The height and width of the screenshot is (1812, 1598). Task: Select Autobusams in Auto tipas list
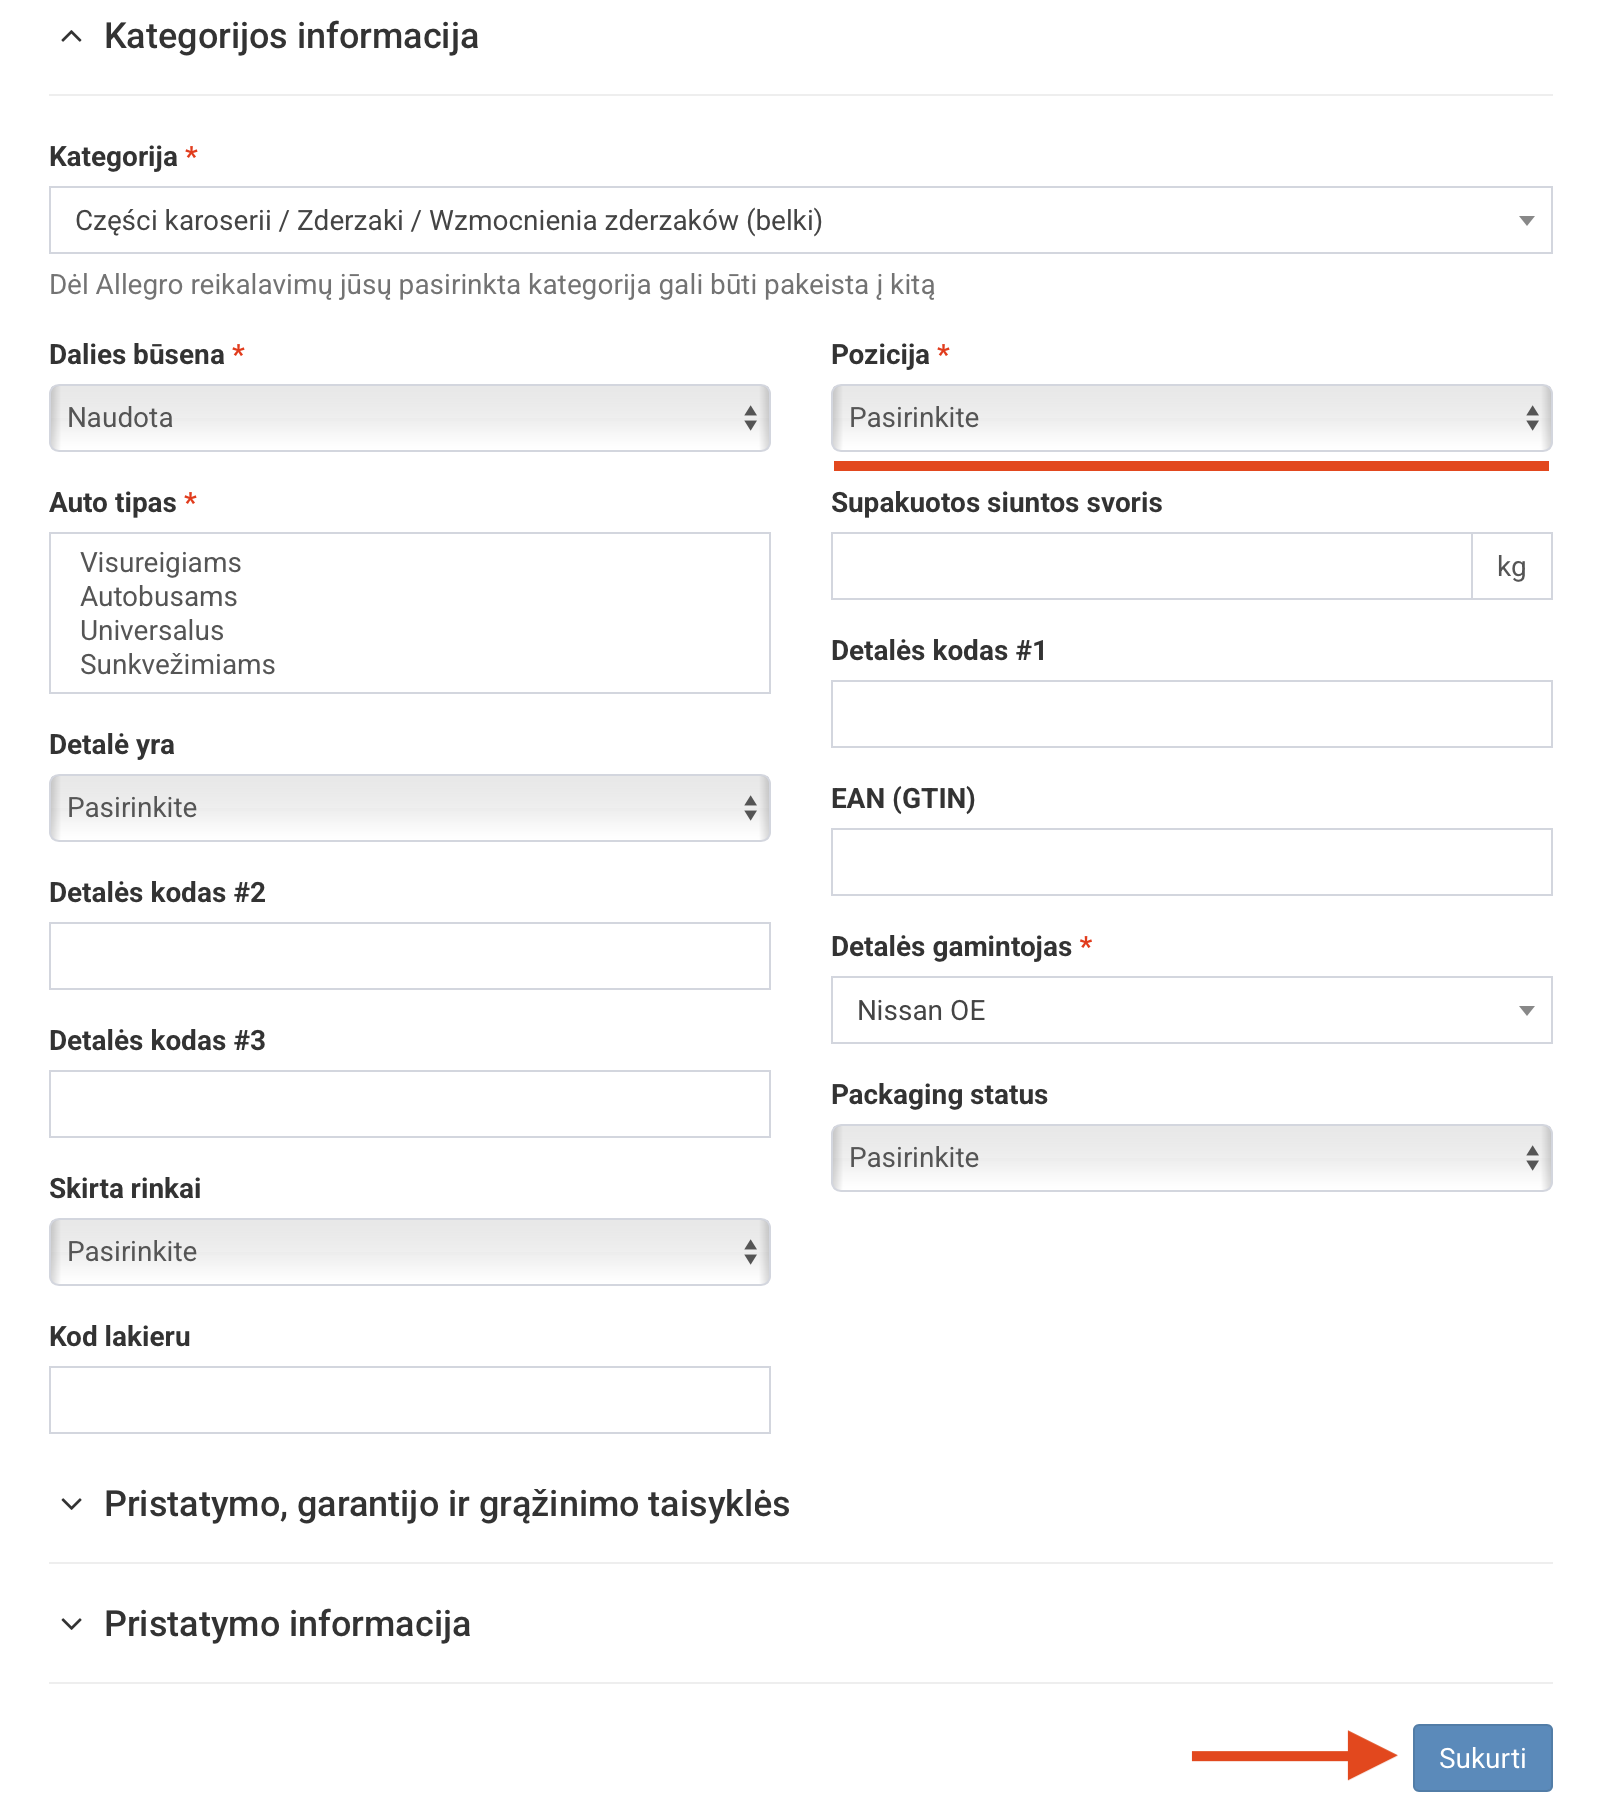pos(159,597)
